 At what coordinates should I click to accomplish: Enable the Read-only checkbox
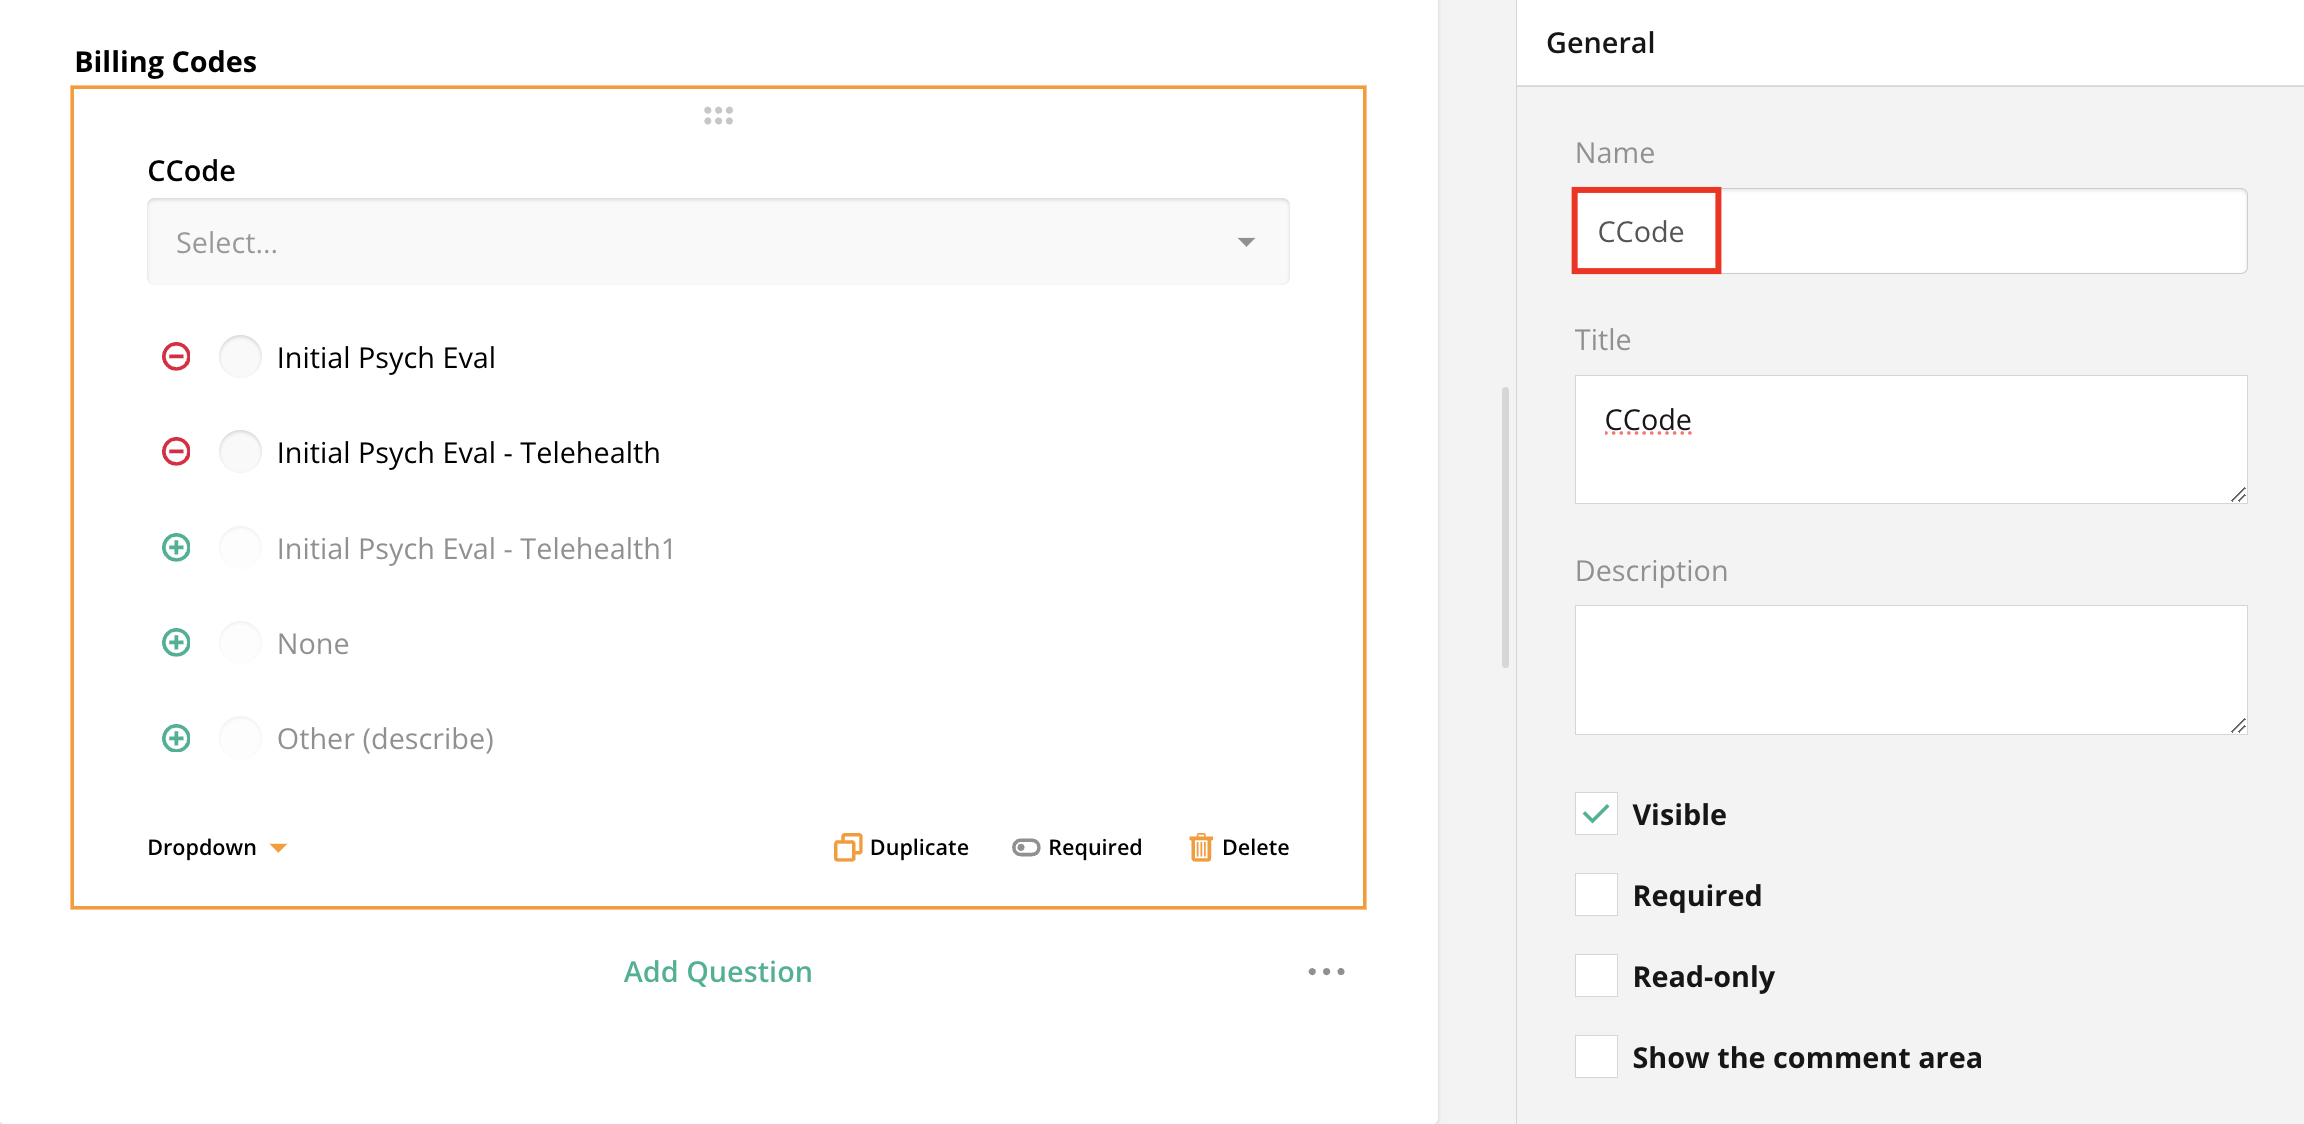click(x=1596, y=976)
